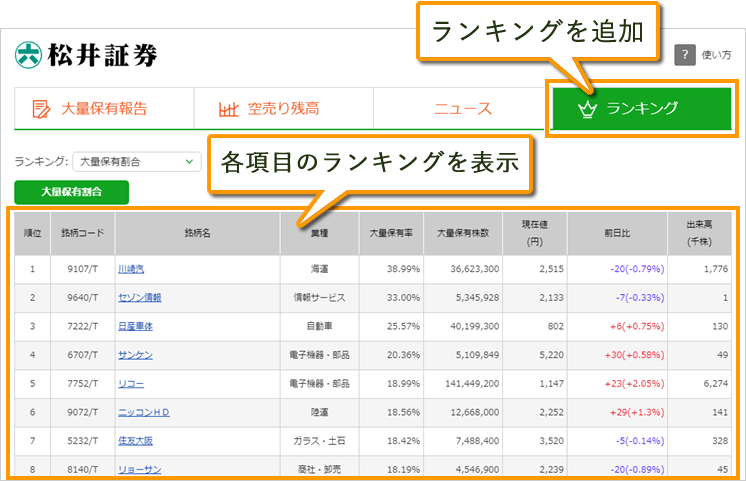
Task: Click the 大量保有率 column header
Action: [391, 233]
